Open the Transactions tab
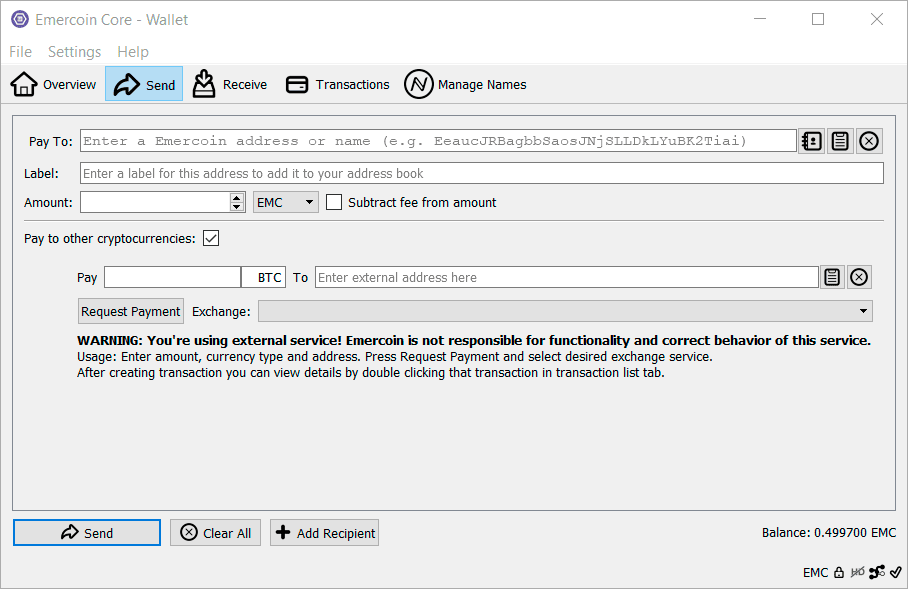908x589 pixels. pyautogui.click(x=338, y=85)
